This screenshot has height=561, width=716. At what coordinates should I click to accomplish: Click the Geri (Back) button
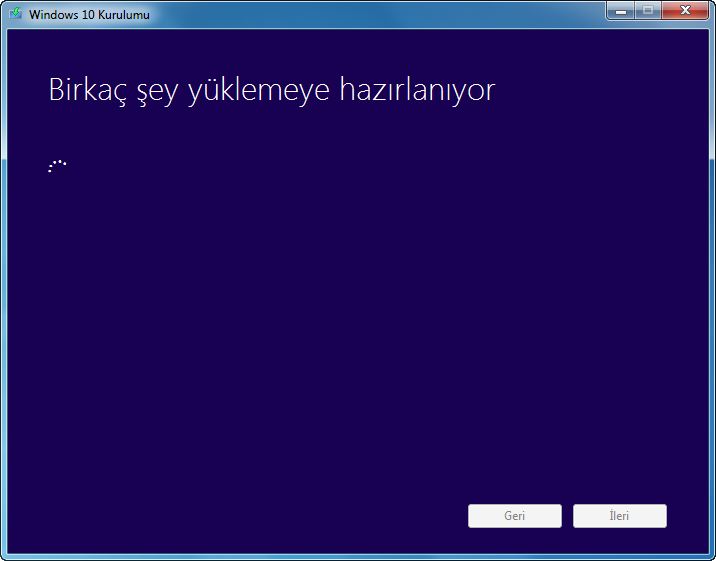pyautogui.click(x=515, y=516)
